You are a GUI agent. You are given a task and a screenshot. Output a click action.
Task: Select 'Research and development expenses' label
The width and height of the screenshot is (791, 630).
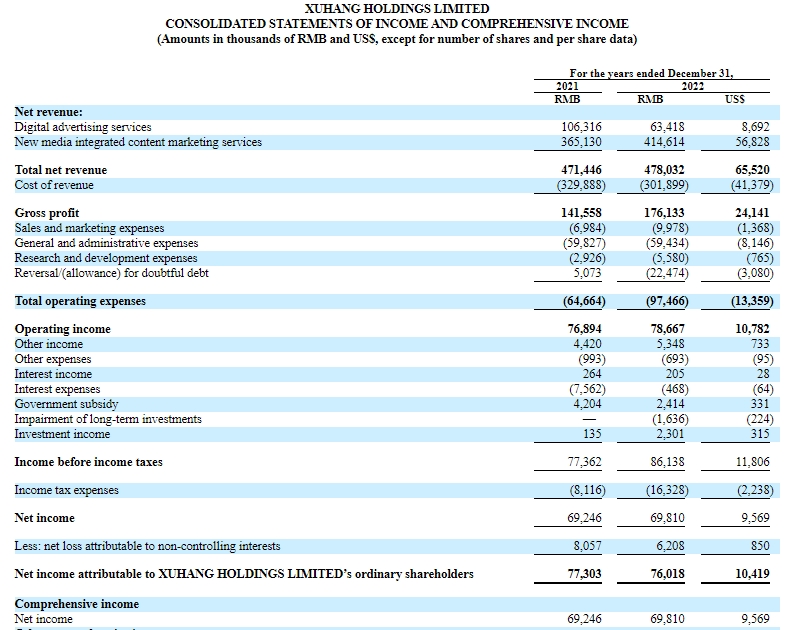click(x=106, y=258)
